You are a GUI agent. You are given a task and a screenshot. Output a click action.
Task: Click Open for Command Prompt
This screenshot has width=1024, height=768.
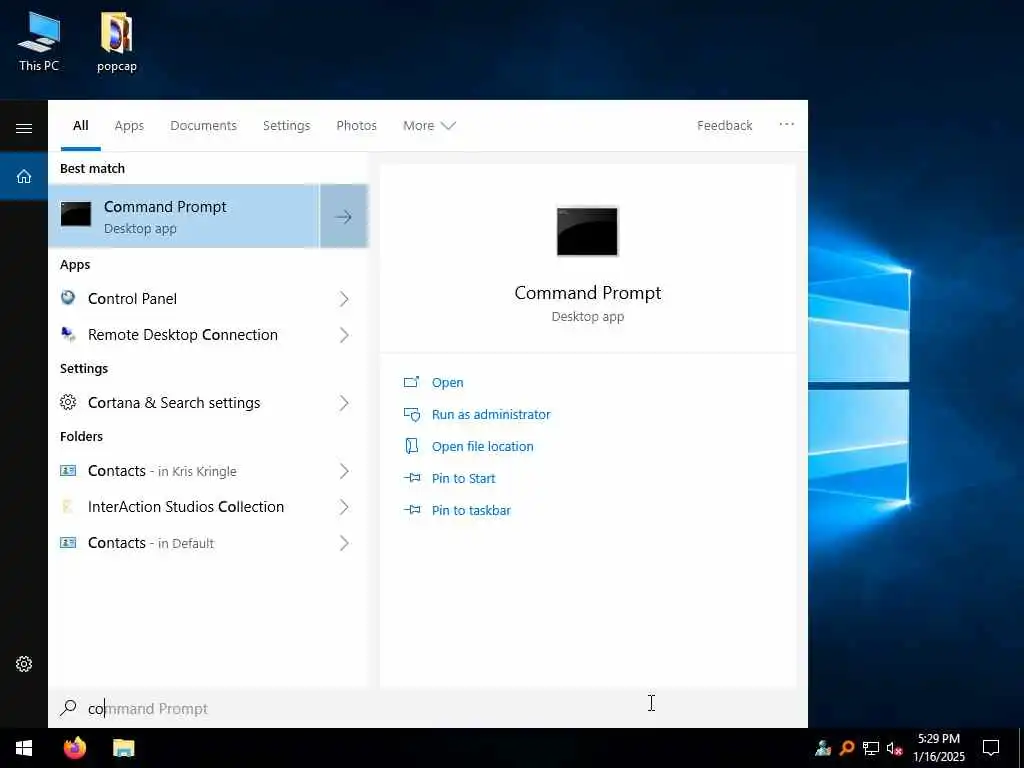447,383
